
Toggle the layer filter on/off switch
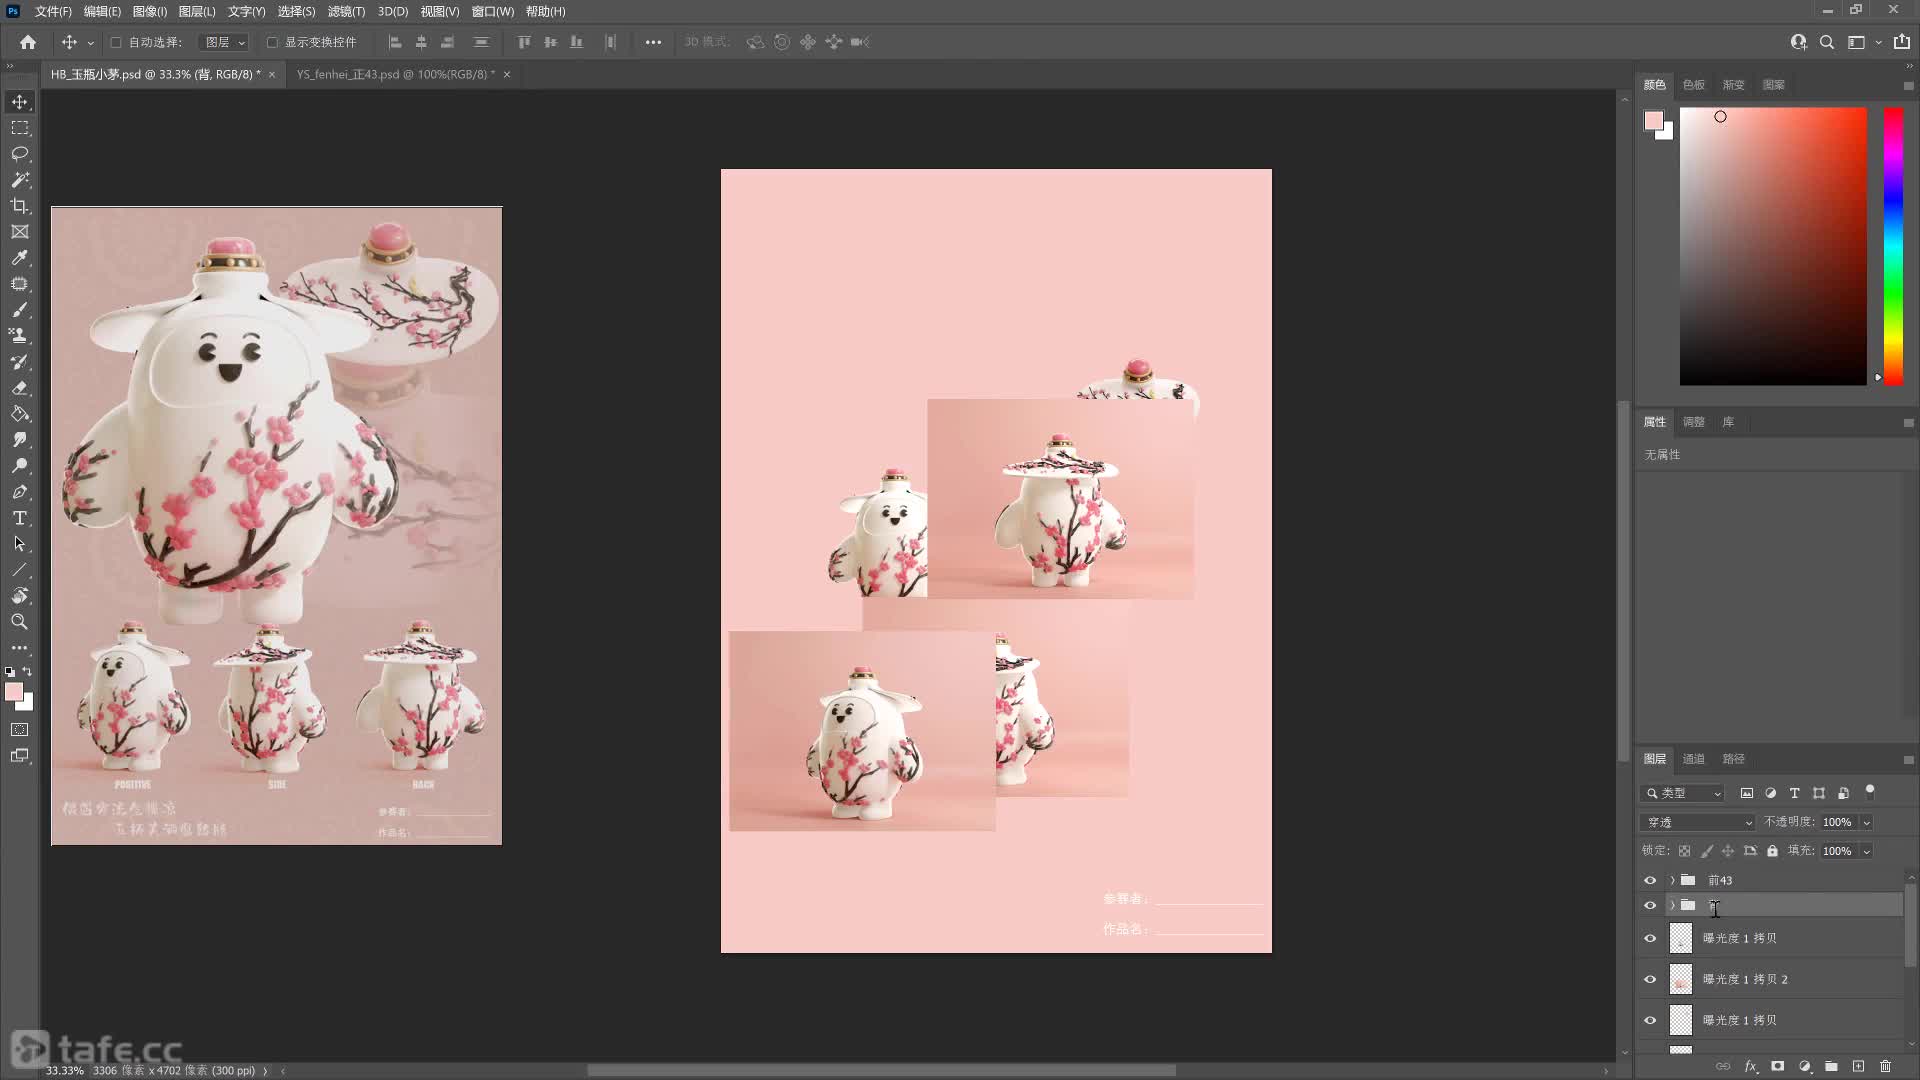coord(1870,792)
